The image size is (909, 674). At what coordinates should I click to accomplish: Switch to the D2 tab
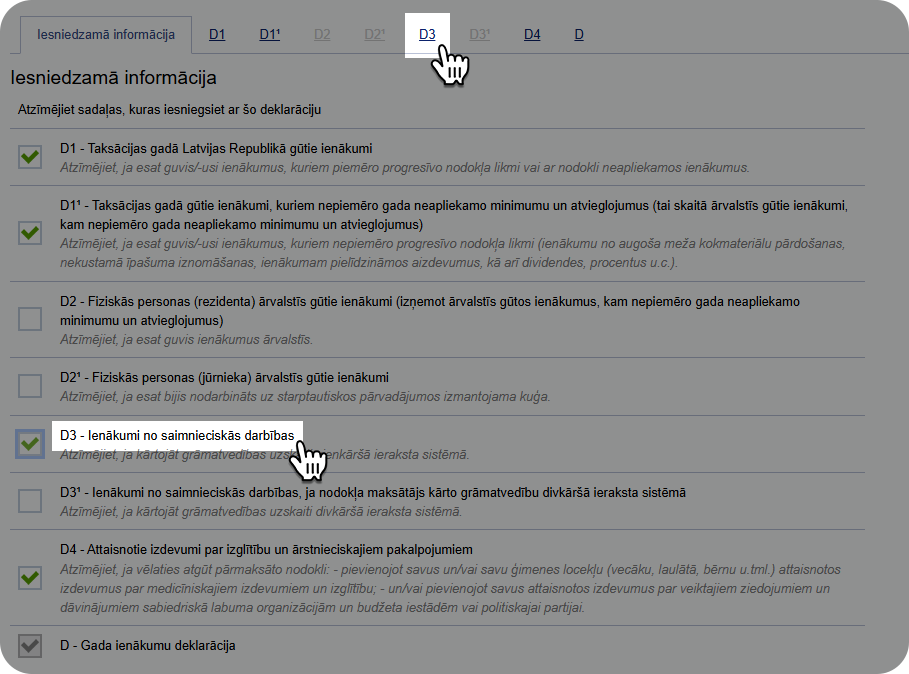[x=322, y=33]
